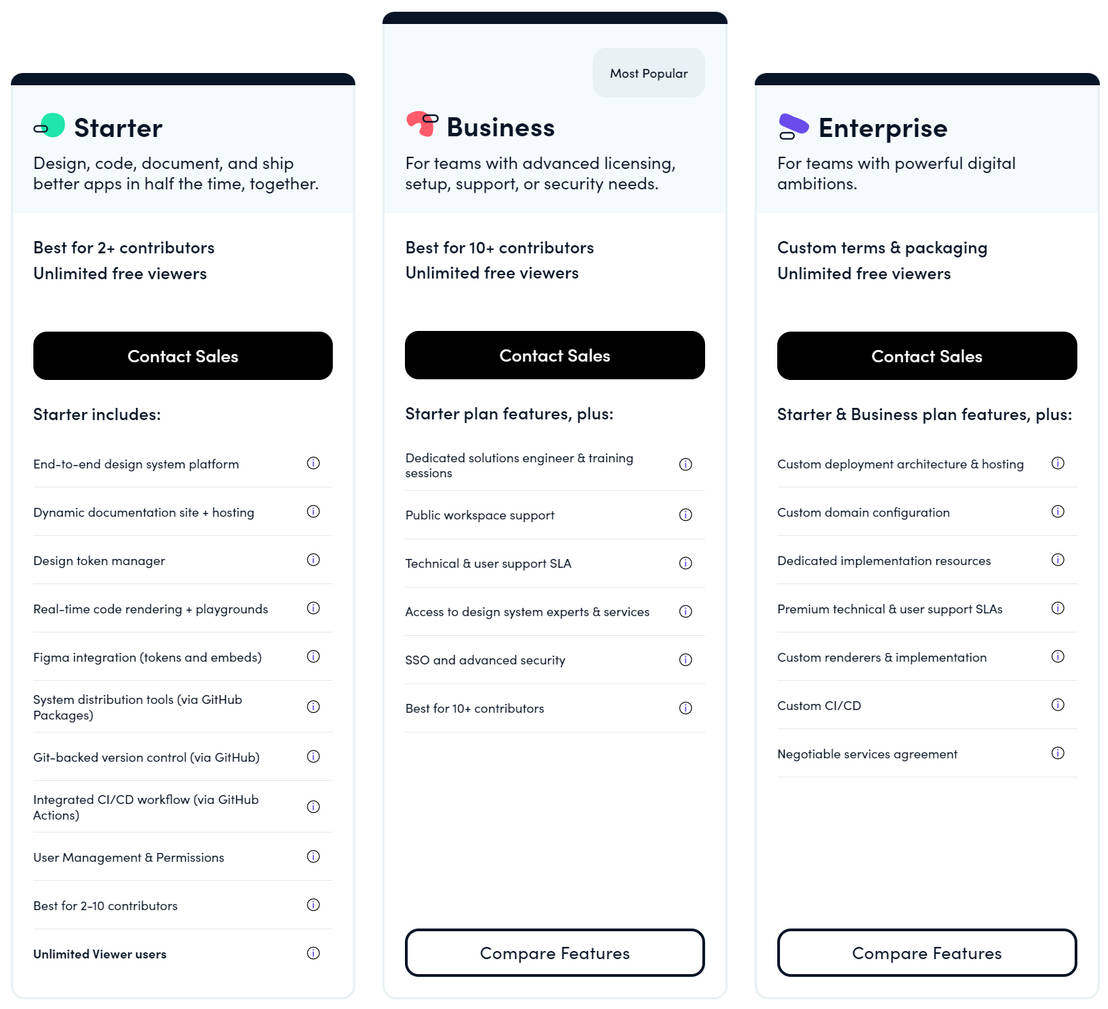Screen dimensions: 1108x1009
Task: Click info icon beside End-to-end design system platform
Action: (313, 463)
